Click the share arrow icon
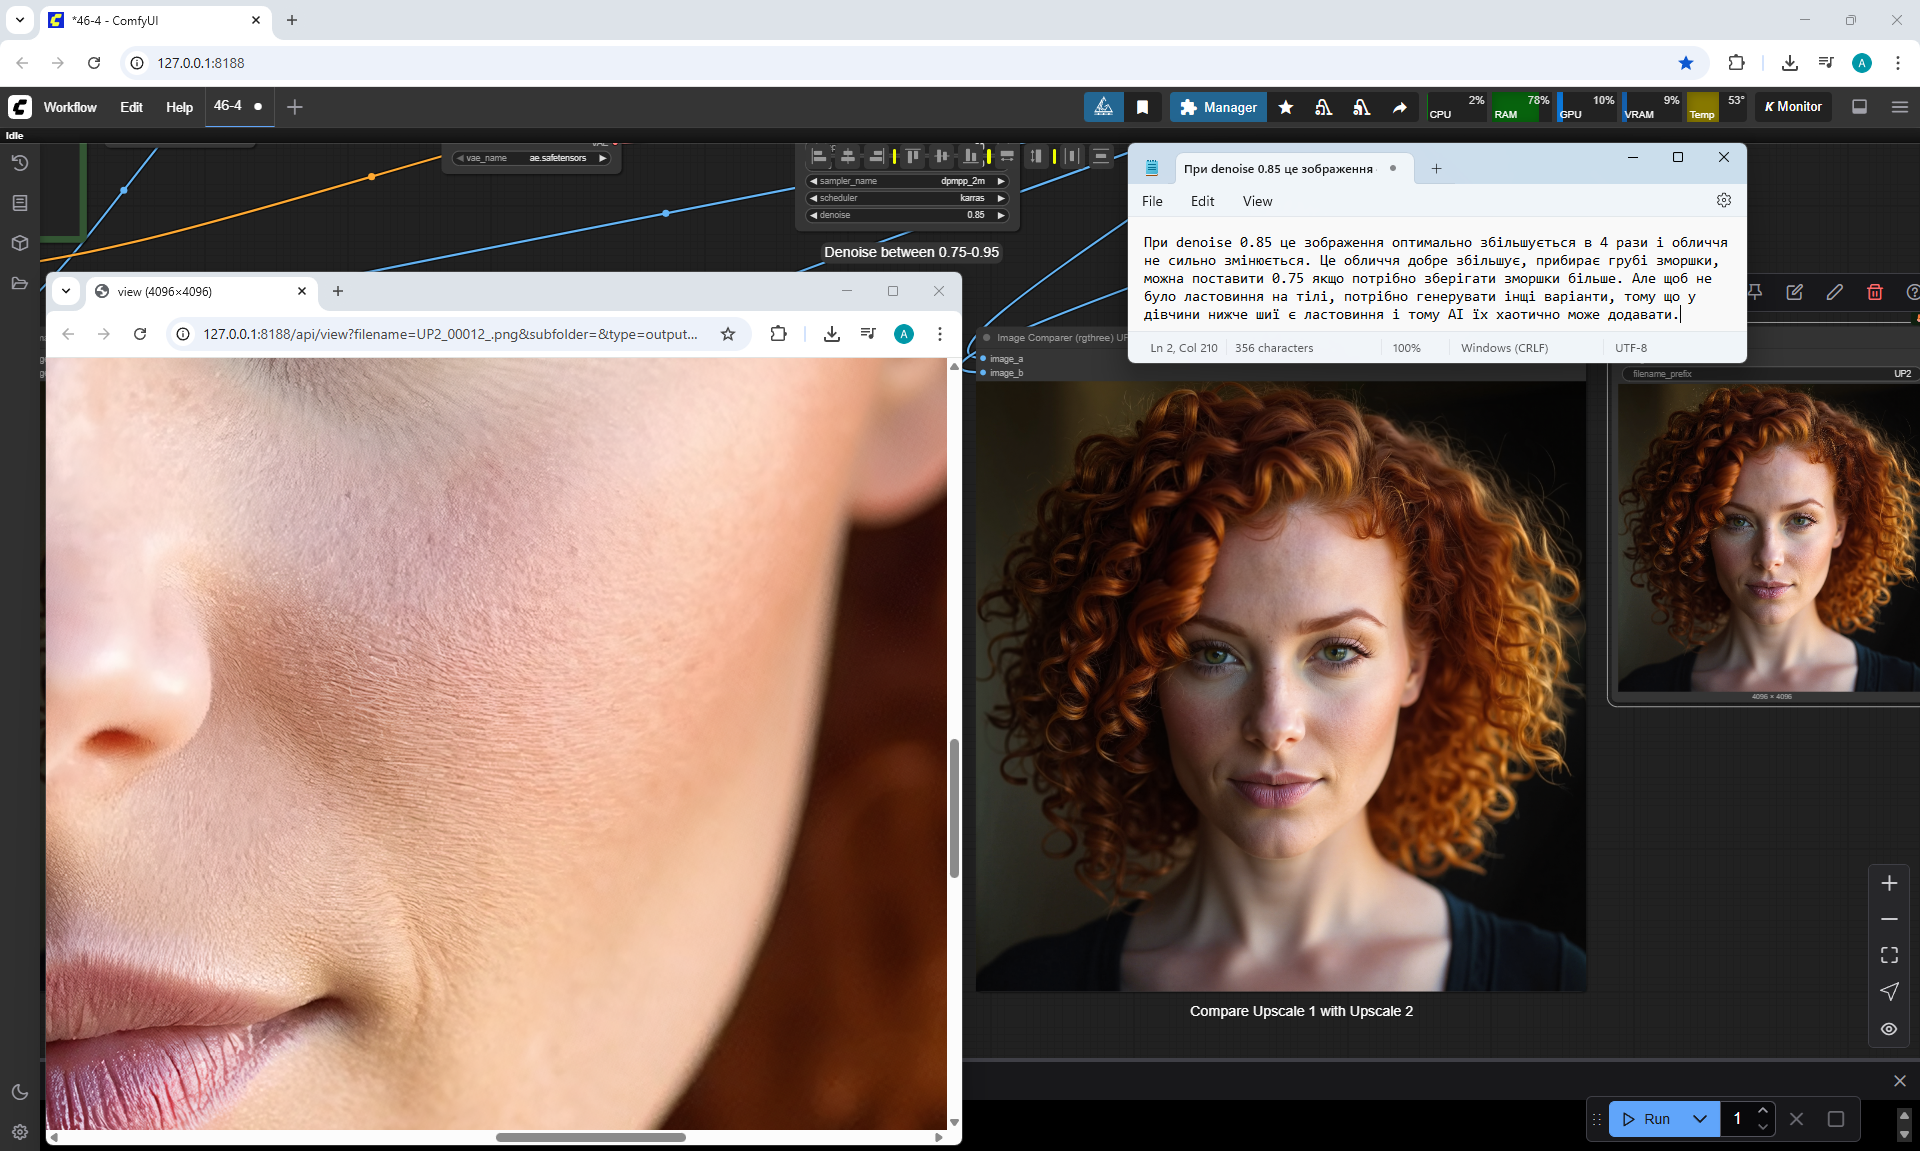Image resolution: width=1920 pixels, height=1151 pixels. coord(1399,107)
